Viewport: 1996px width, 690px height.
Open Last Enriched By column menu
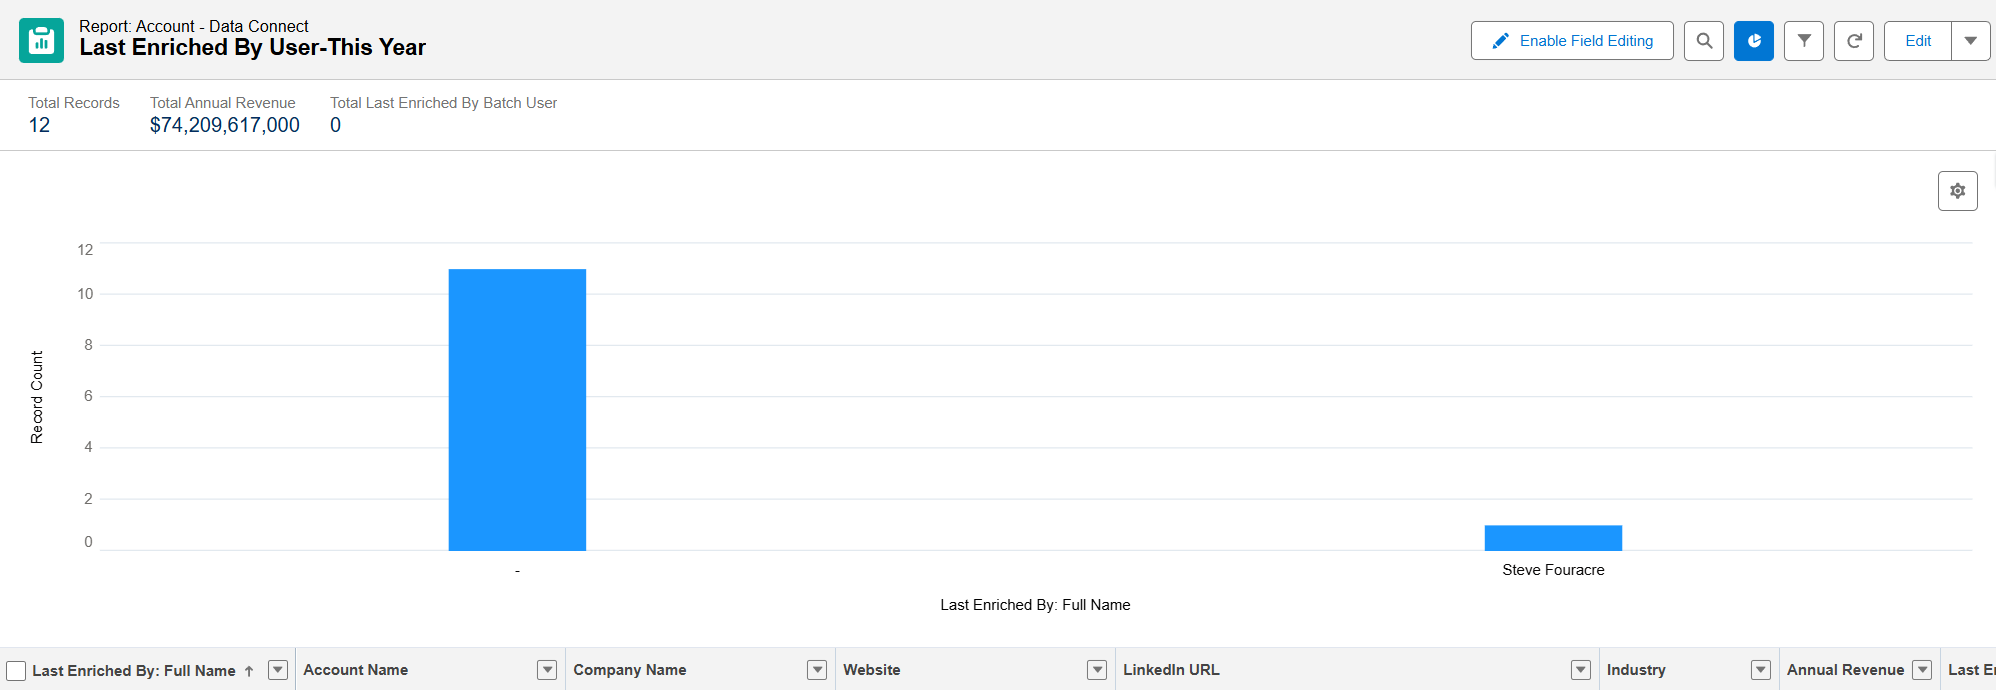tap(278, 670)
